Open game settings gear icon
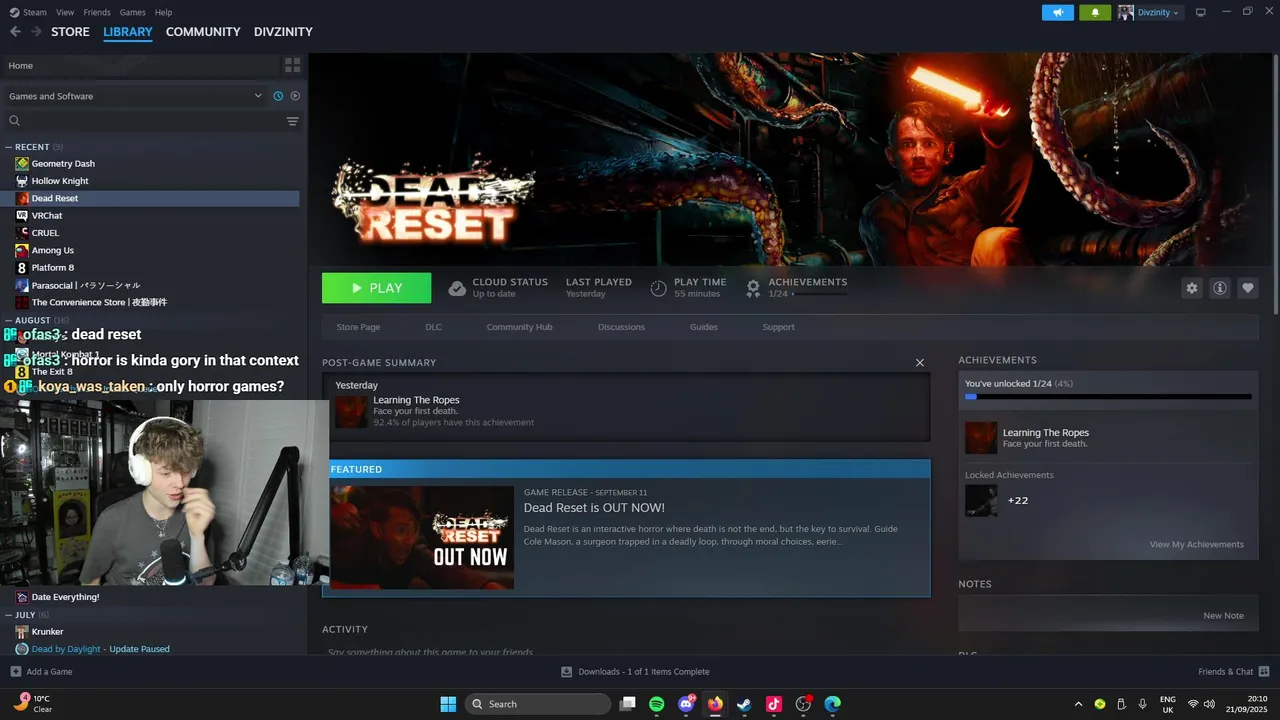Image resolution: width=1280 pixels, height=720 pixels. point(1192,288)
